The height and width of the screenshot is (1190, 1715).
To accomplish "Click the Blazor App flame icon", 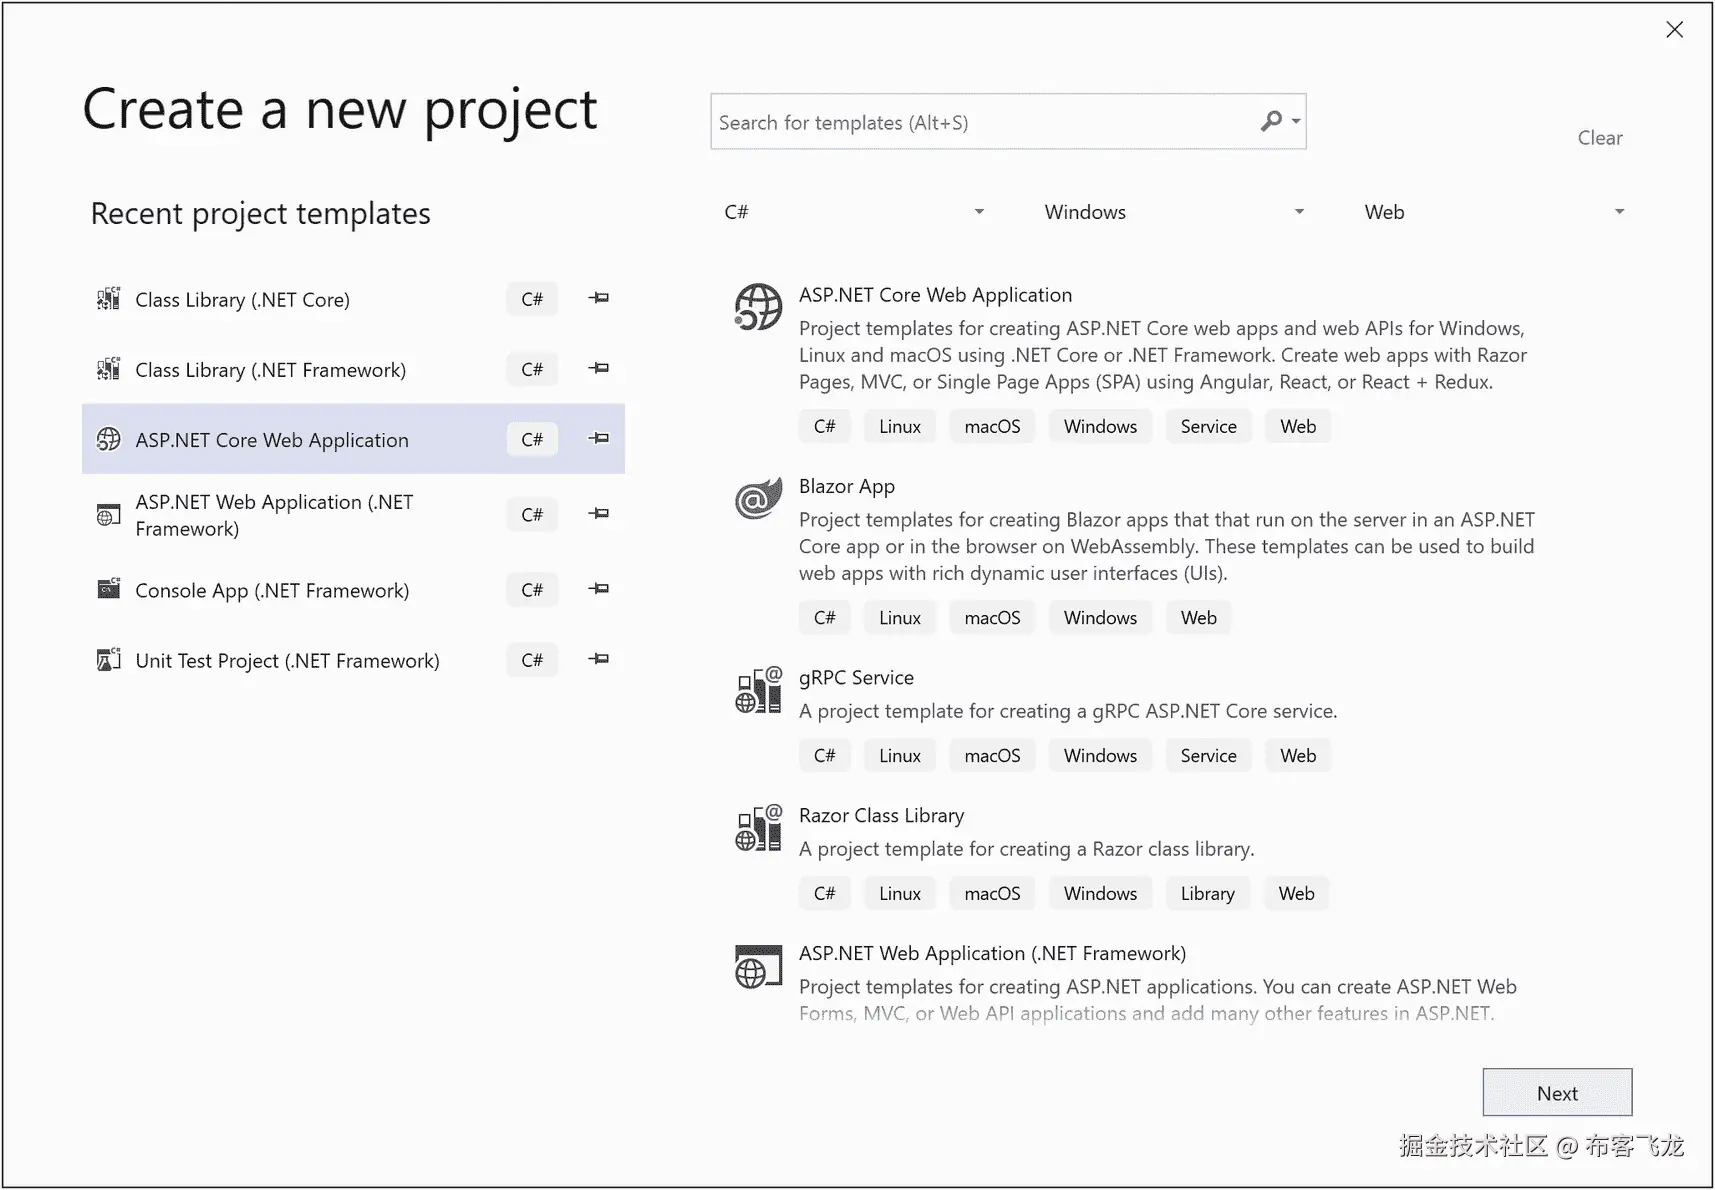I will click(x=758, y=498).
